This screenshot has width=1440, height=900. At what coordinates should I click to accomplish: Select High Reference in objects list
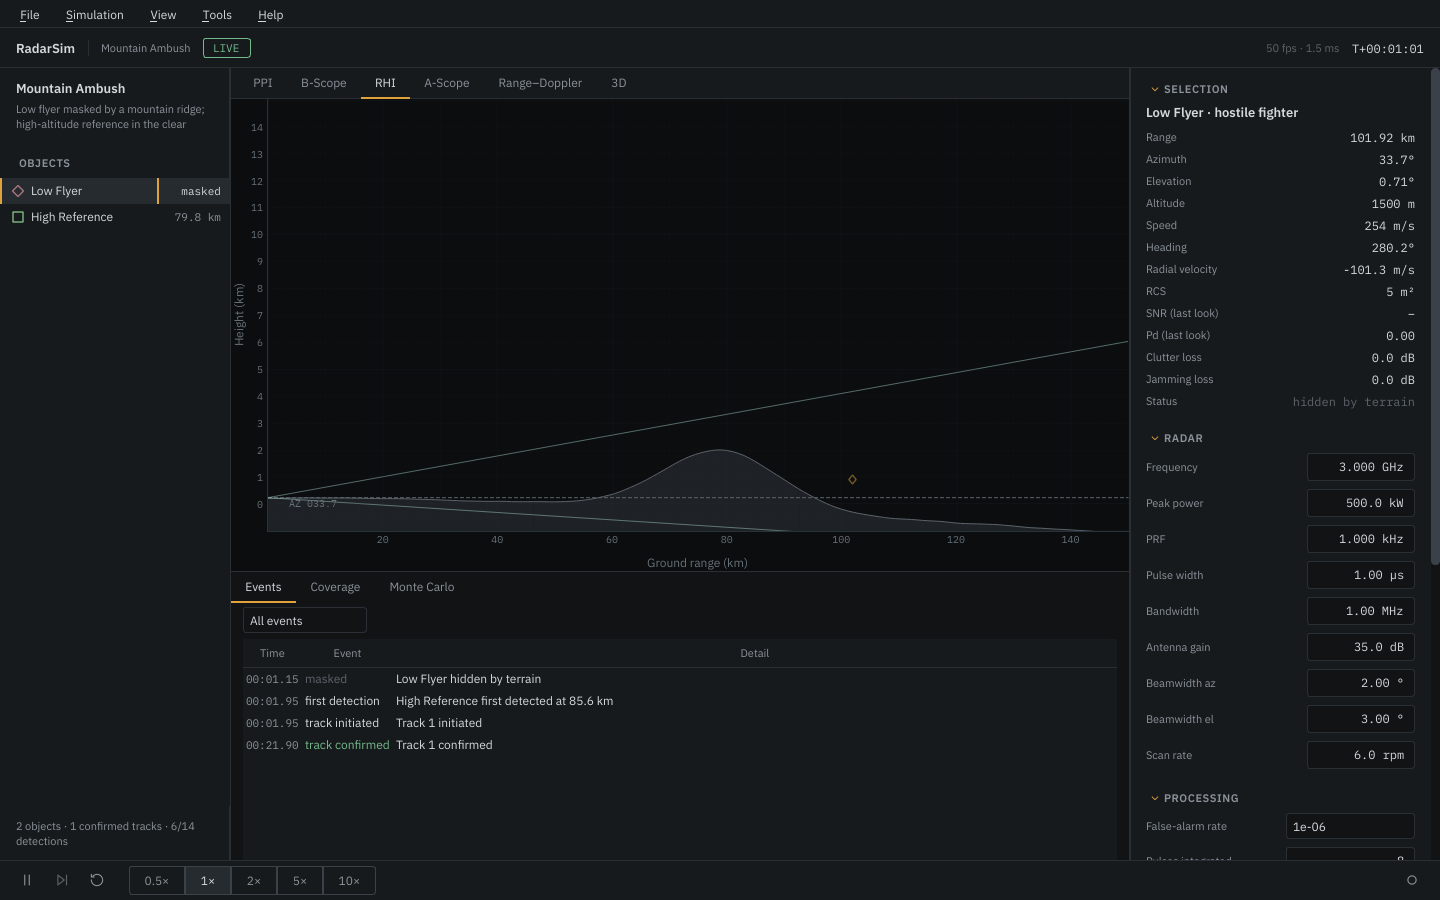[x=115, y=217]
